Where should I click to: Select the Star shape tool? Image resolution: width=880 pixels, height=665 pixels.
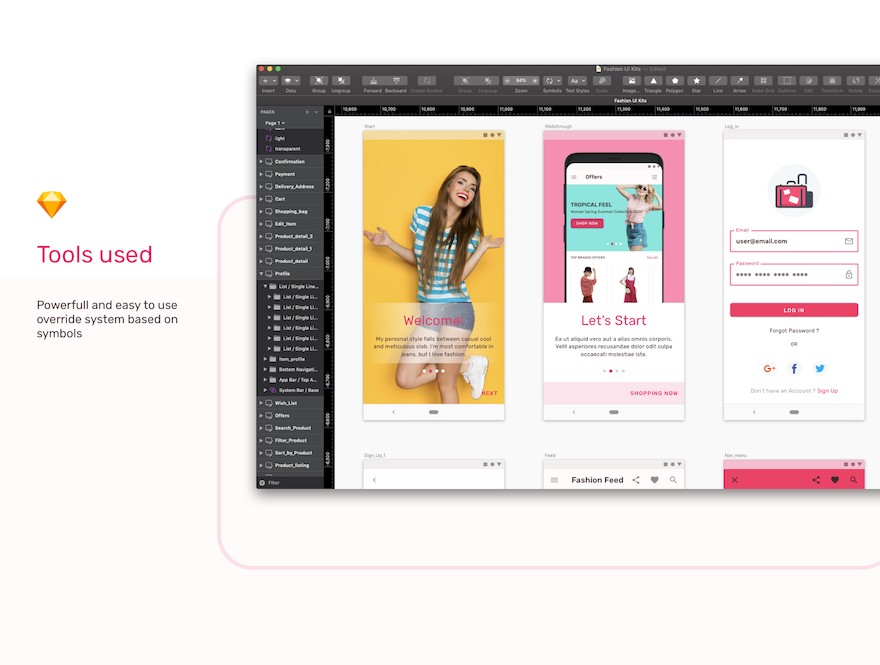[x=696, y=81]
